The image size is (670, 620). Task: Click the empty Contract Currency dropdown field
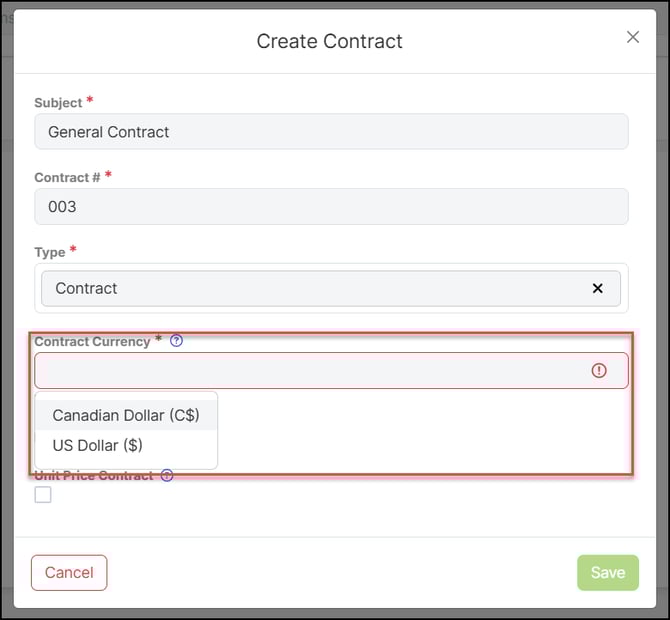310,371
